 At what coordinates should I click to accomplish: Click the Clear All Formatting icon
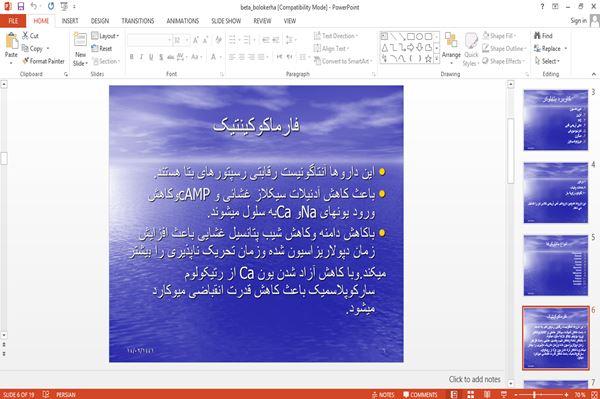(218, 40)
